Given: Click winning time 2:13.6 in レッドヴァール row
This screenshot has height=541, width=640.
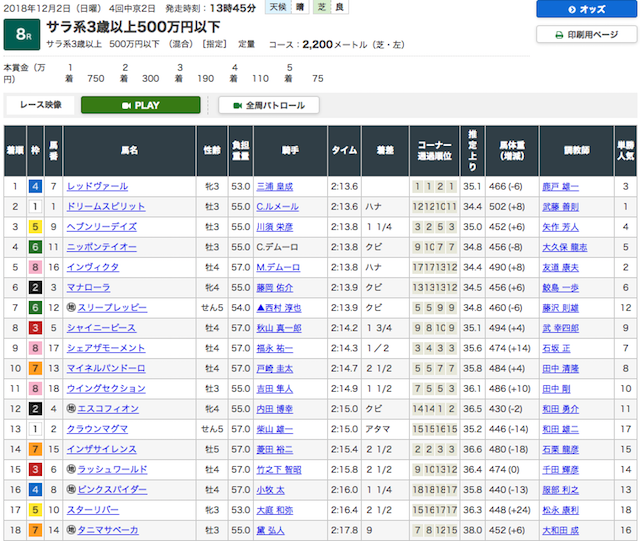Looking at the screenshot, I should 344,187.
